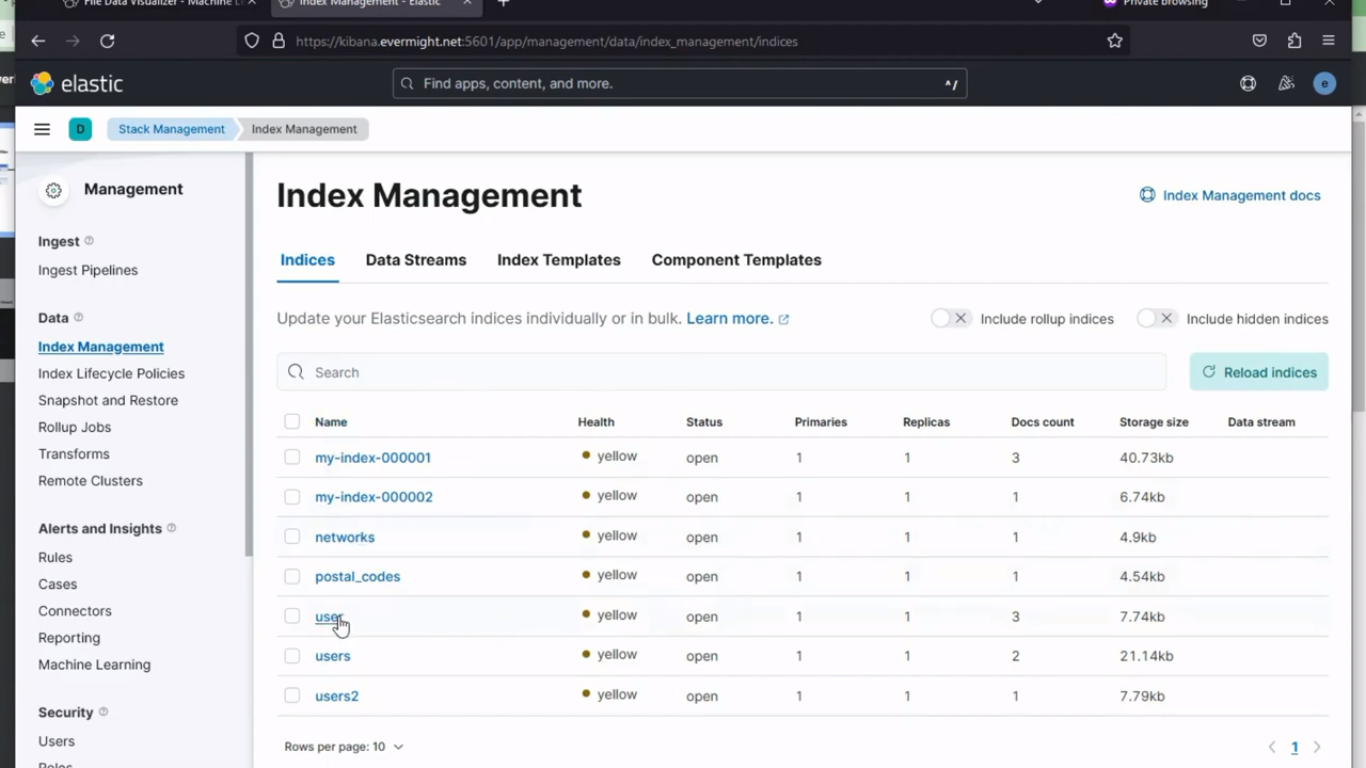The height and width of the screenshot is (768, 1366).
Task: Open Index Lifecycle Policies in sidebar
Action: [x=111, y=373]
